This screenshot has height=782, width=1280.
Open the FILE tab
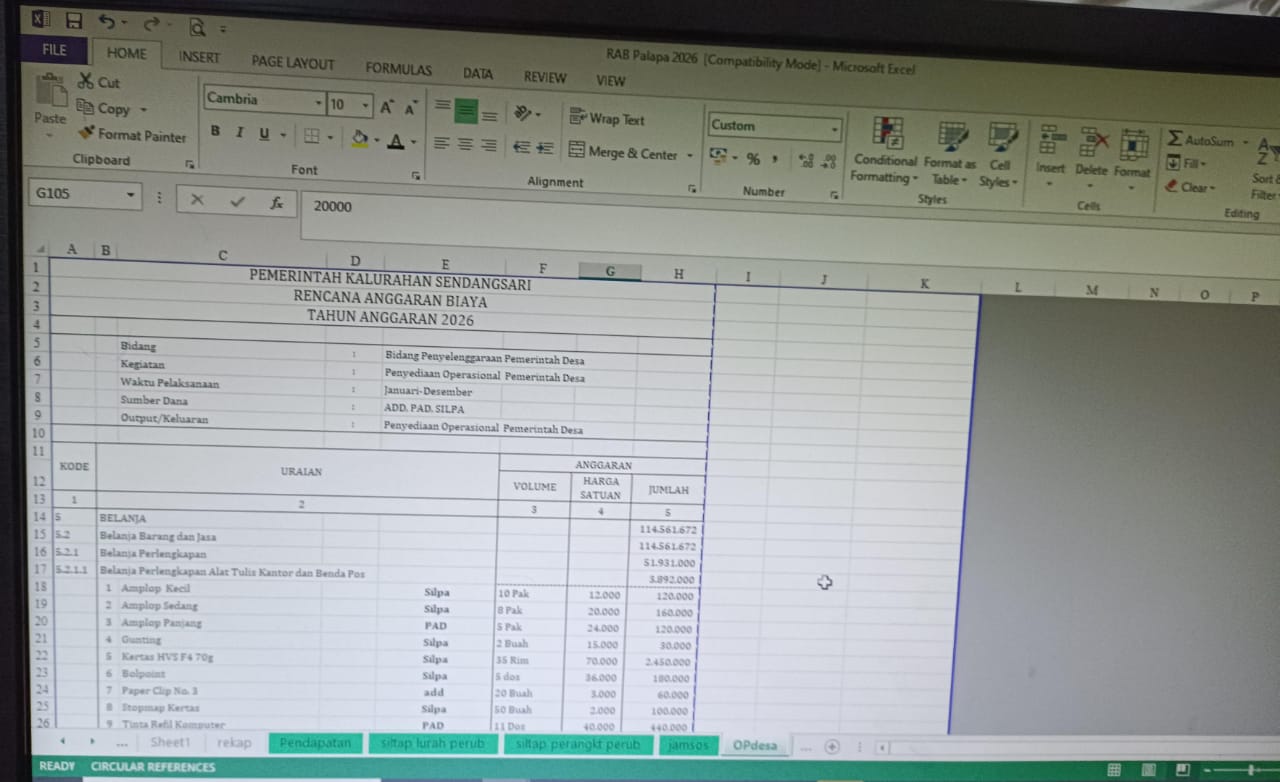click(x=55, y=49)
